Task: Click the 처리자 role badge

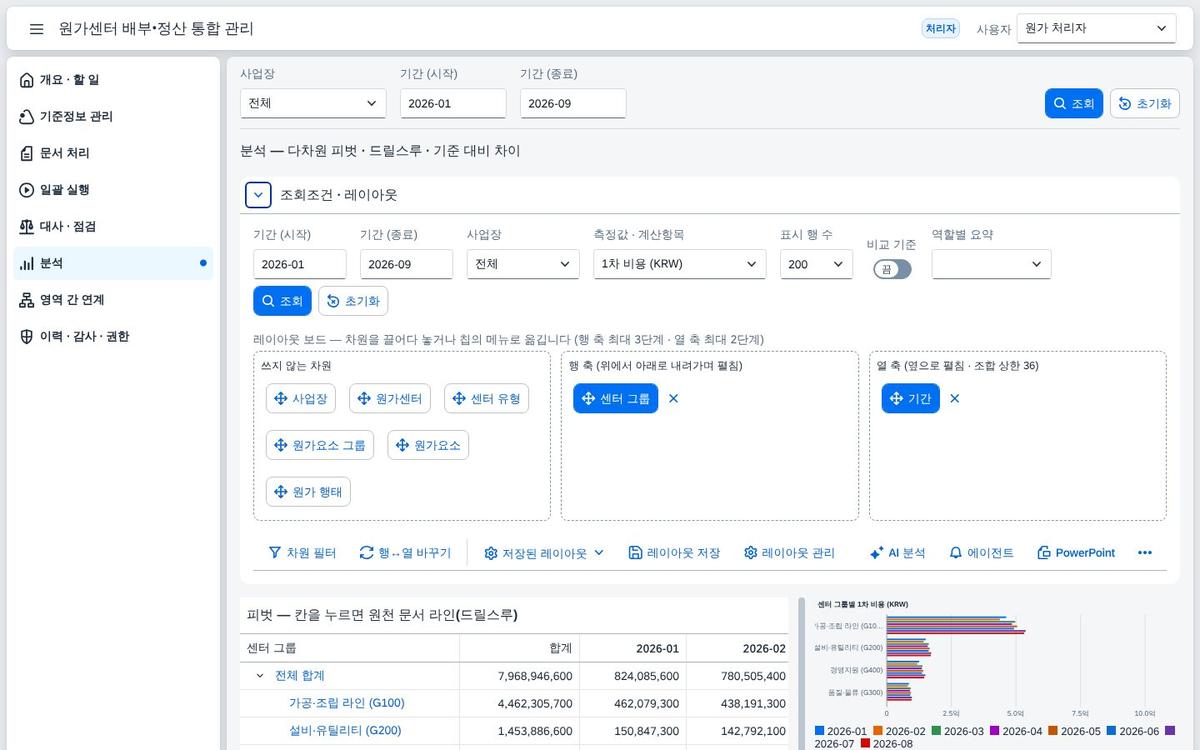Action: point(940,29)
